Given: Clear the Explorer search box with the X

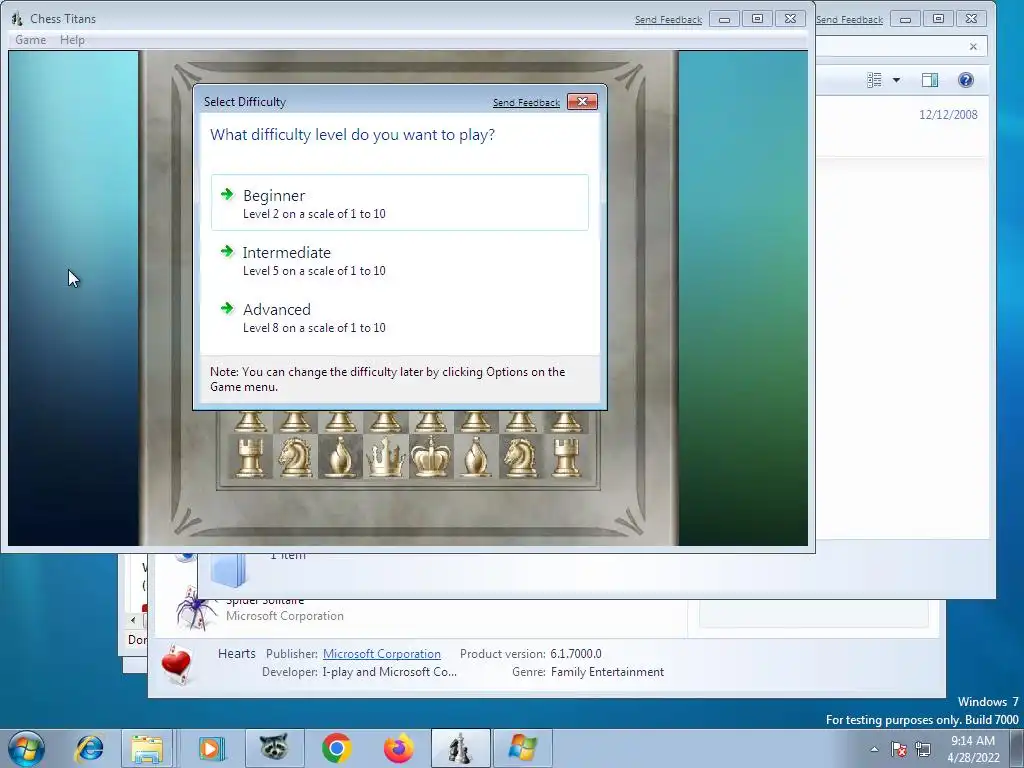Looking at the screenshot, I should coord(973,46).
